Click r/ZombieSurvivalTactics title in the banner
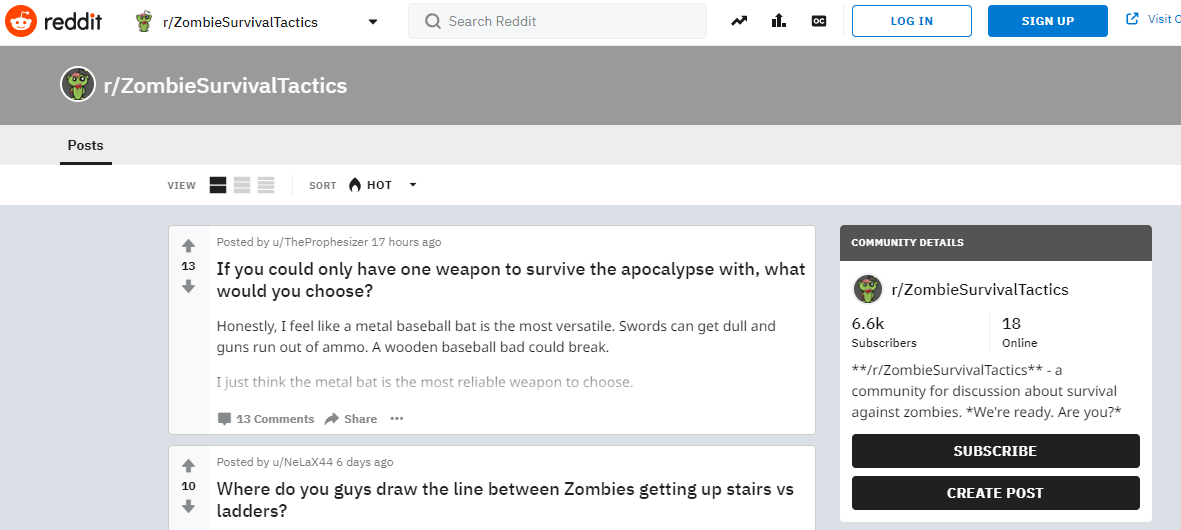Image resolution: width=1181 pixels, height=530 pixels. (x=225, y=85)
